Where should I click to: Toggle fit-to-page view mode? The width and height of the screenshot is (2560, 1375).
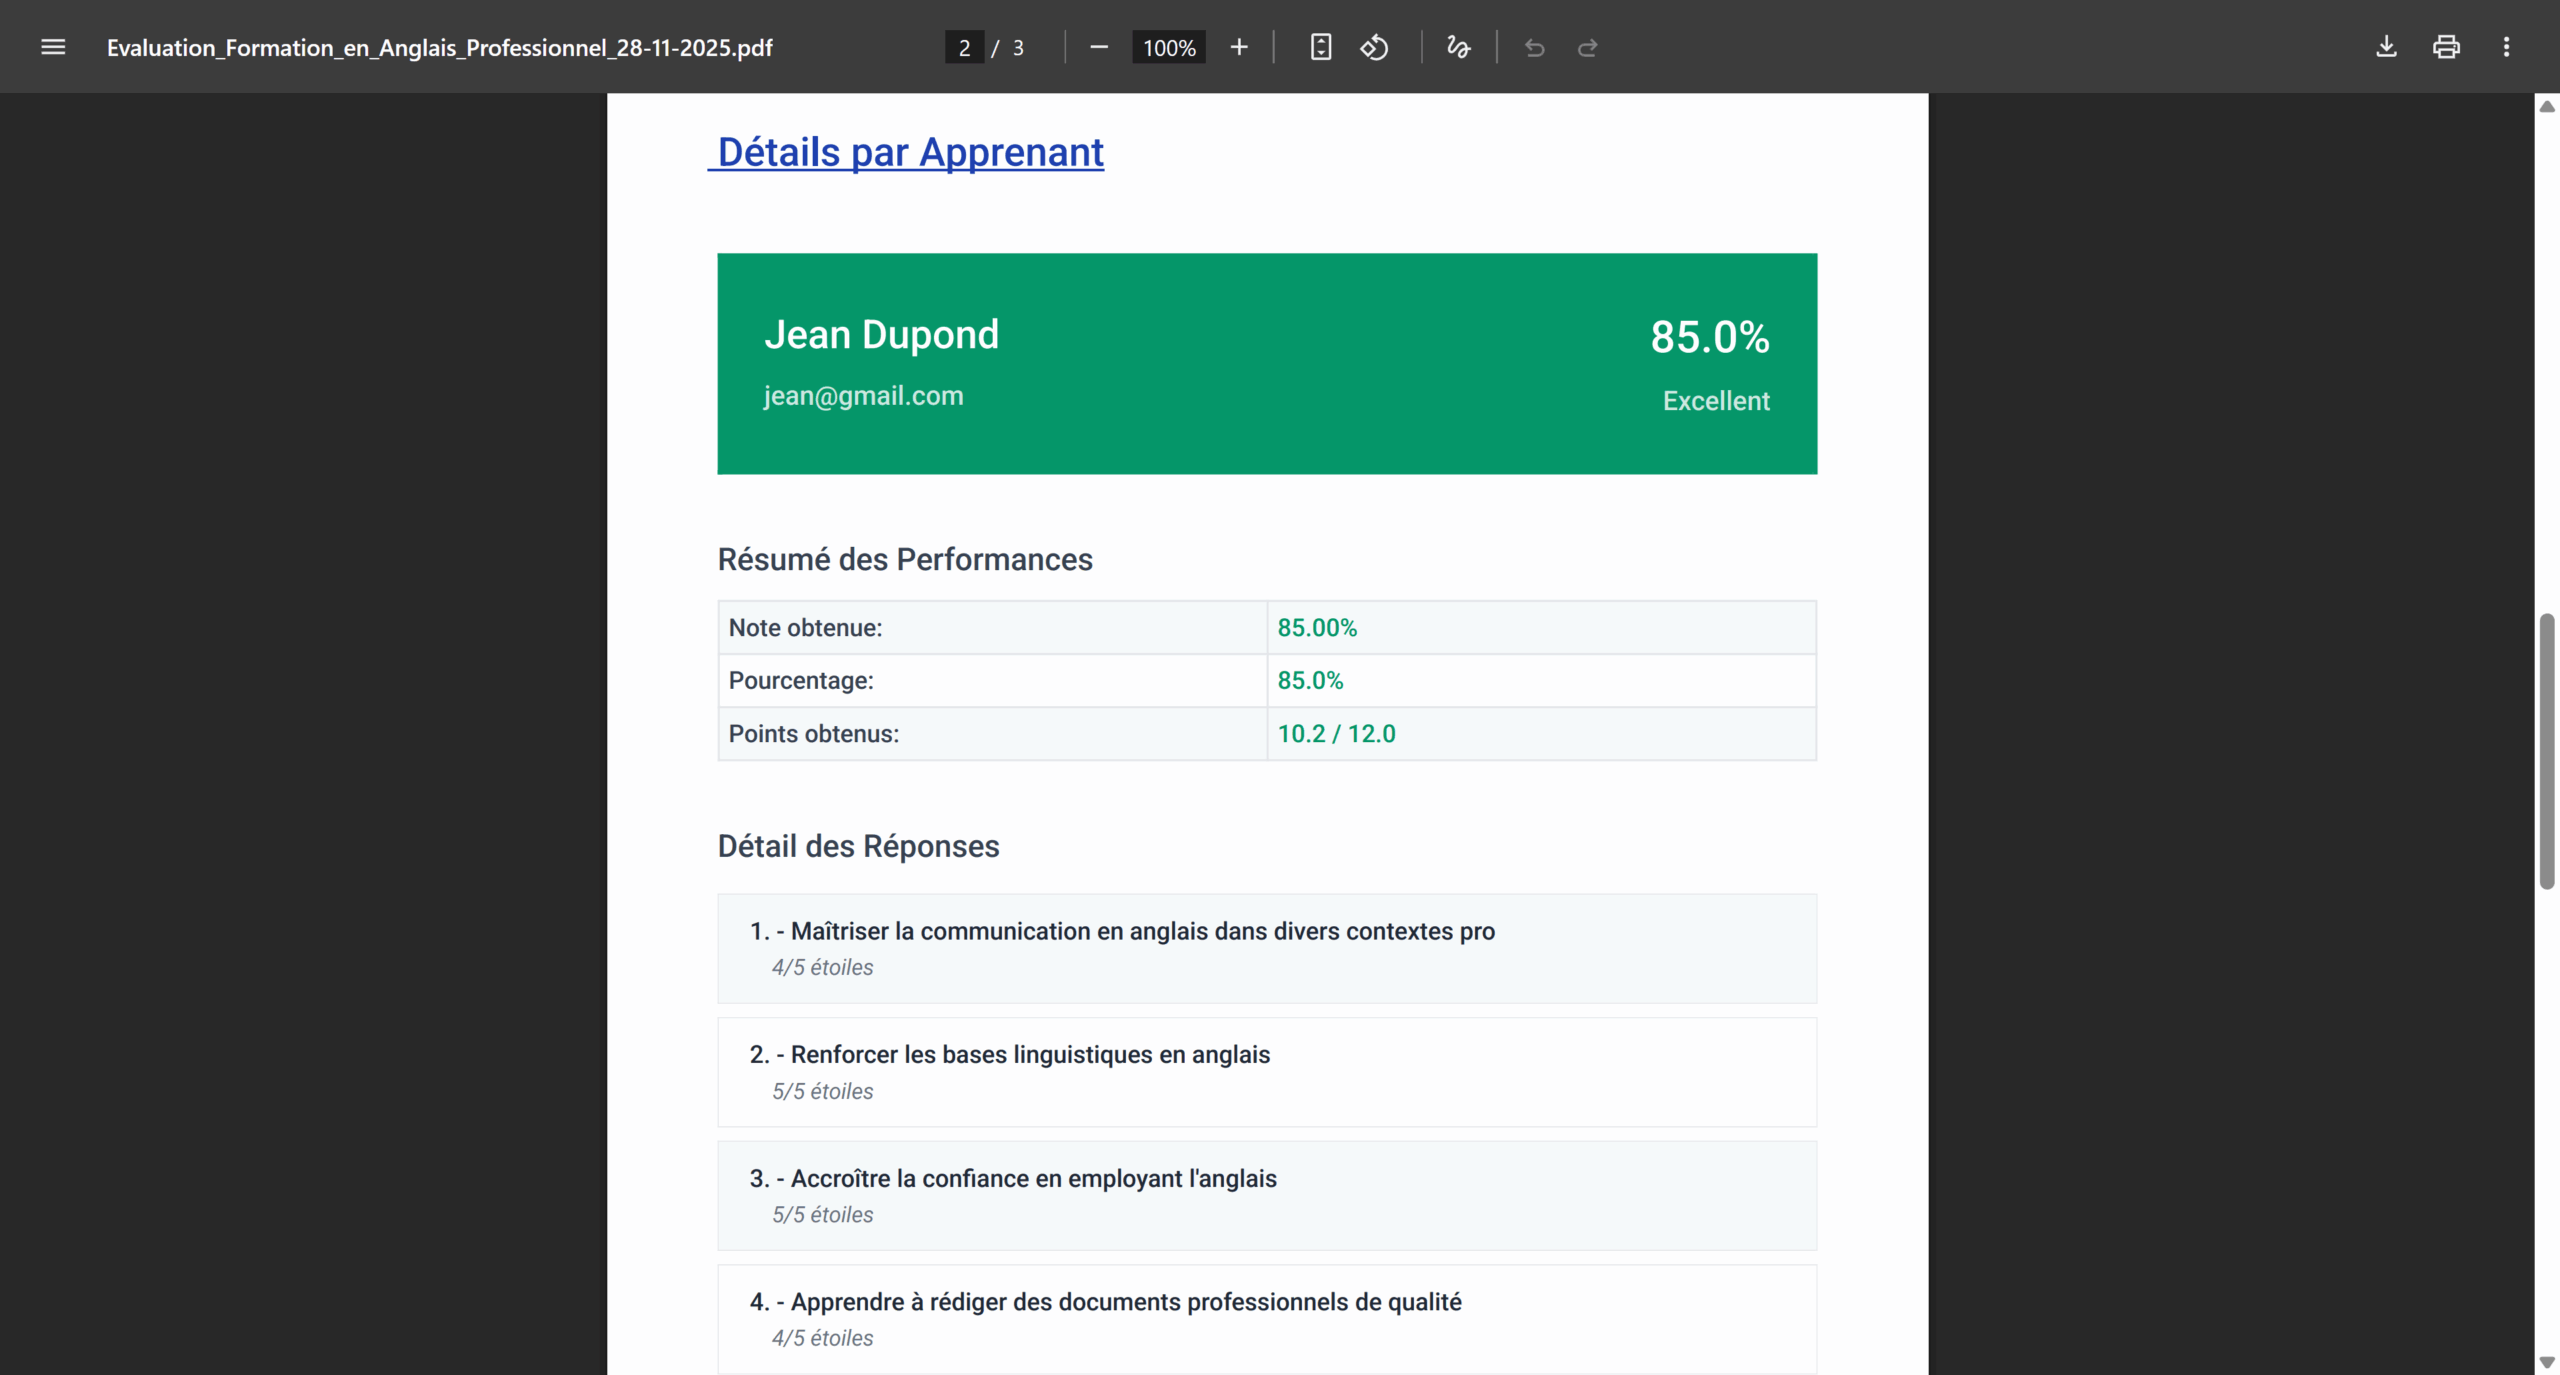coord(1320,46)
